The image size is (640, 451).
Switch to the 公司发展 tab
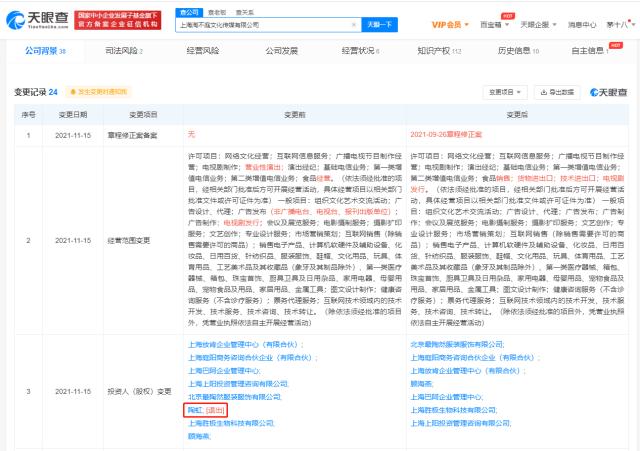[281, 51]
